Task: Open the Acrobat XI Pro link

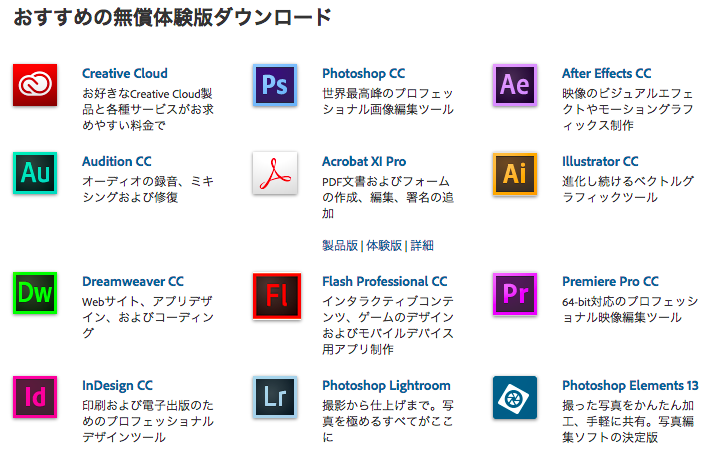Action: [x=364, y=161]
